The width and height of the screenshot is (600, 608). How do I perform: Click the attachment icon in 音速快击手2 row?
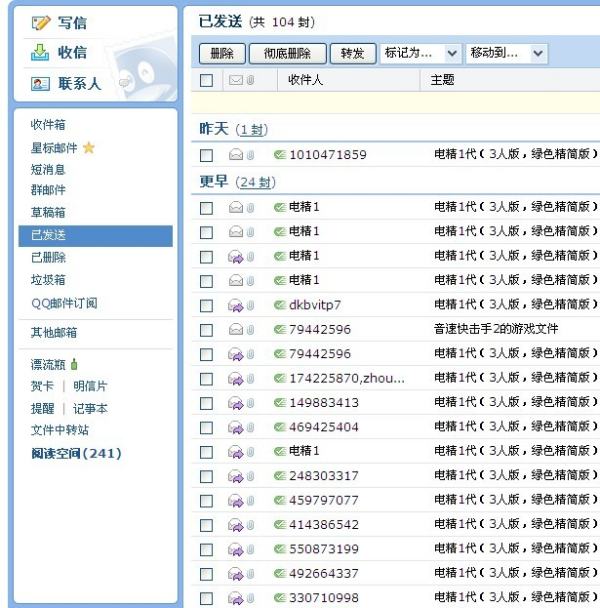251,329
